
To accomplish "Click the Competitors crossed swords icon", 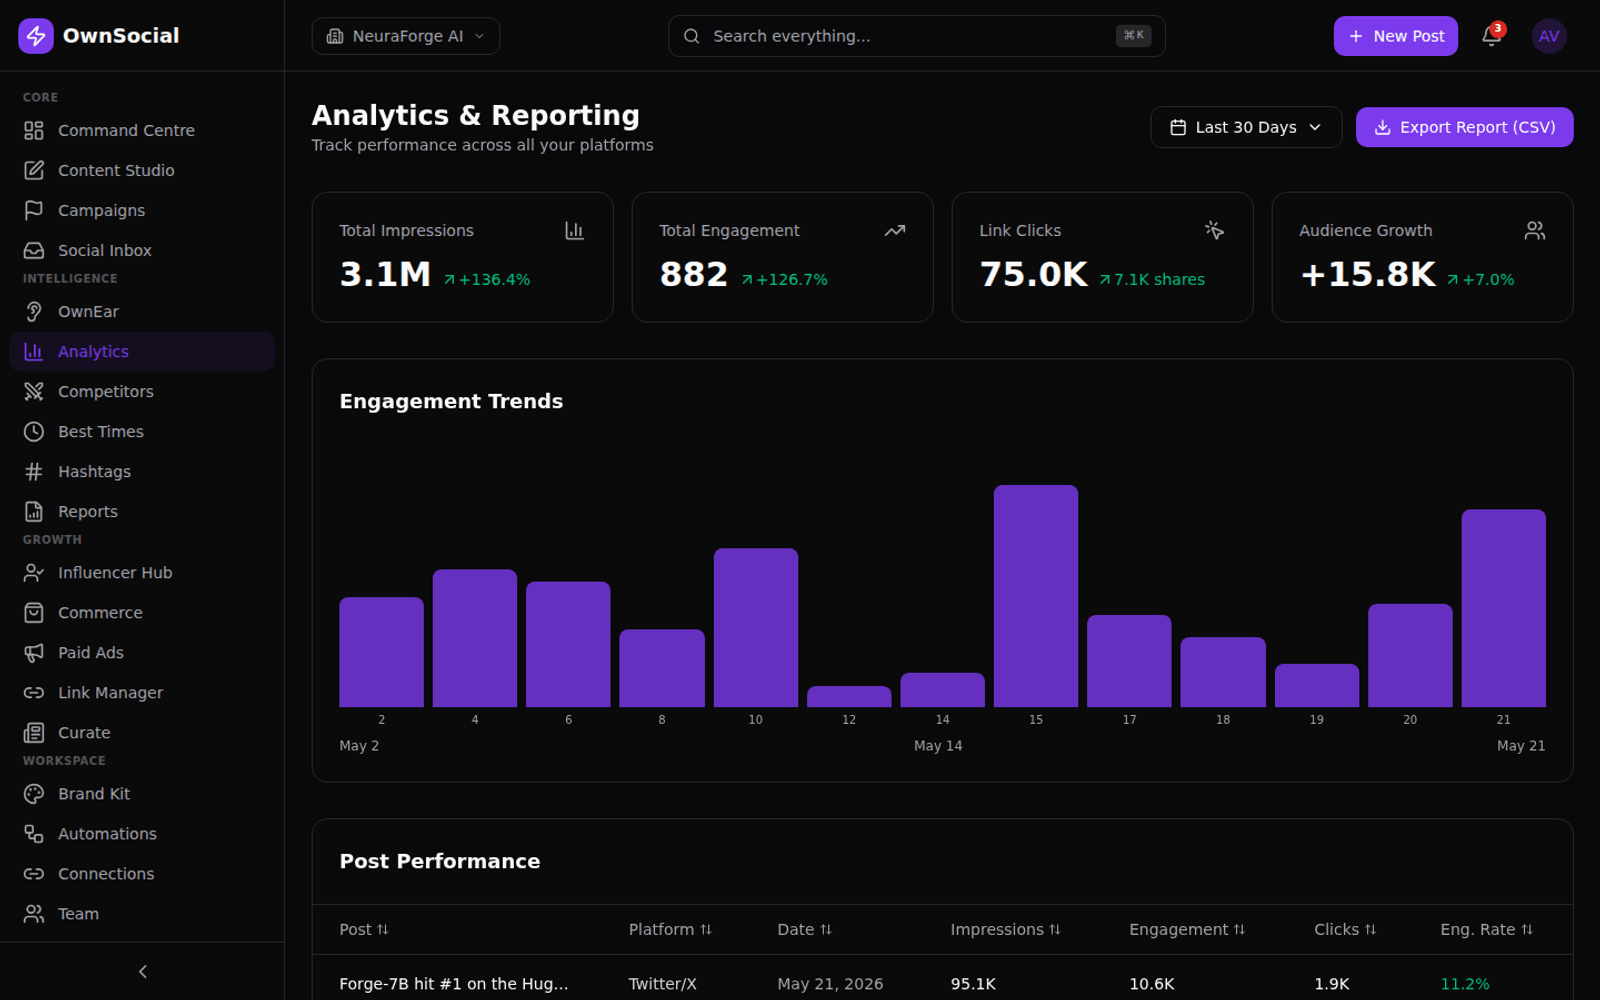I will pyautogui.click(x=34, y=392).
